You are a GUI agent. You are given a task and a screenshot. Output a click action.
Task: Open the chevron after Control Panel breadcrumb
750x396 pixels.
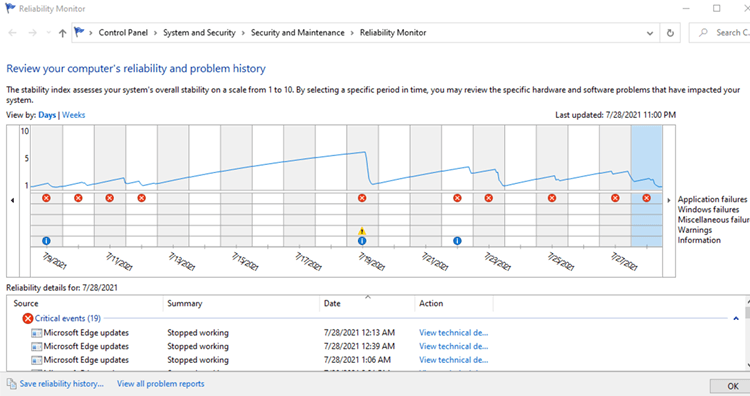pyautogui.click(x=155, y=33)
